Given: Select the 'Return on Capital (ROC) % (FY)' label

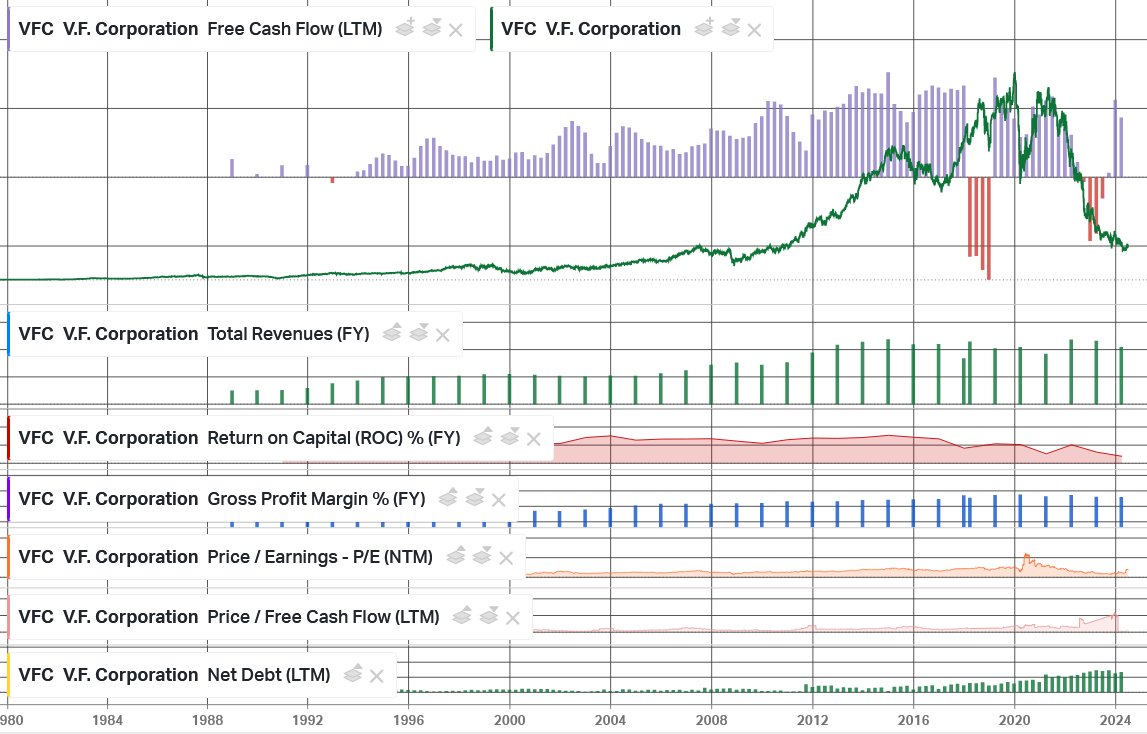Looking at the screenshot, I should [x=334, y=438].
